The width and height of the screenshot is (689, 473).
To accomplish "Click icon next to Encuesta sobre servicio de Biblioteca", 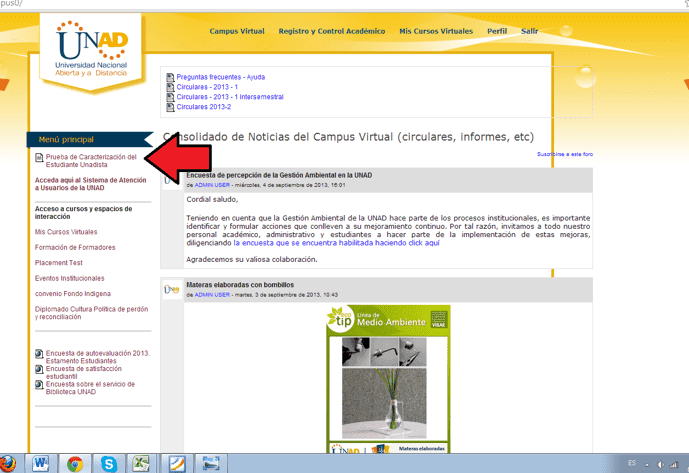I will pyautogui.click(x=39, y=385).
